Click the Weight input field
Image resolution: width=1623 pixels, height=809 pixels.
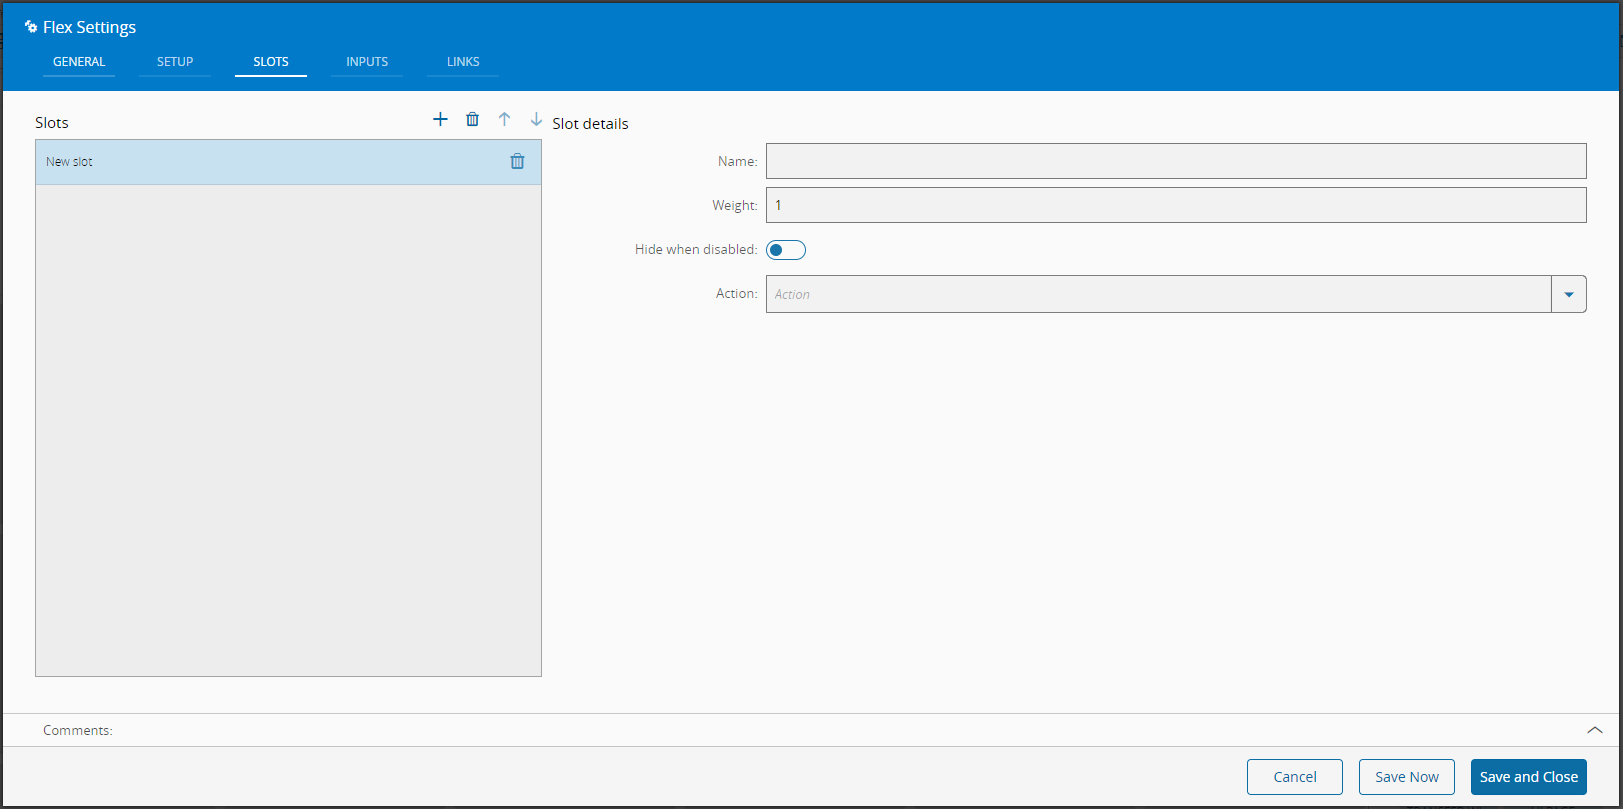click(1176, 205)
